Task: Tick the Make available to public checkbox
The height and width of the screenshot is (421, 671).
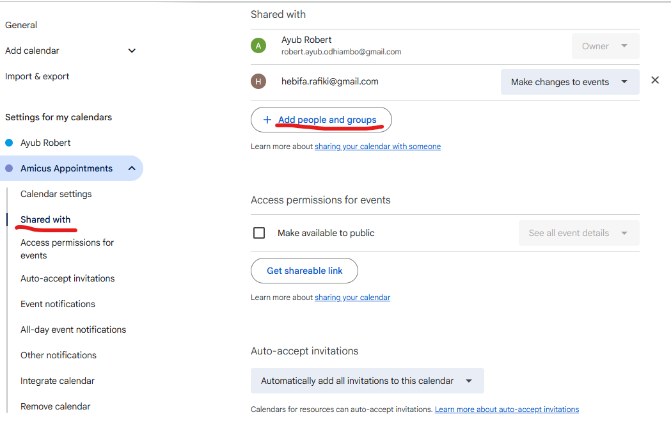Action: [x=259, y=233]
